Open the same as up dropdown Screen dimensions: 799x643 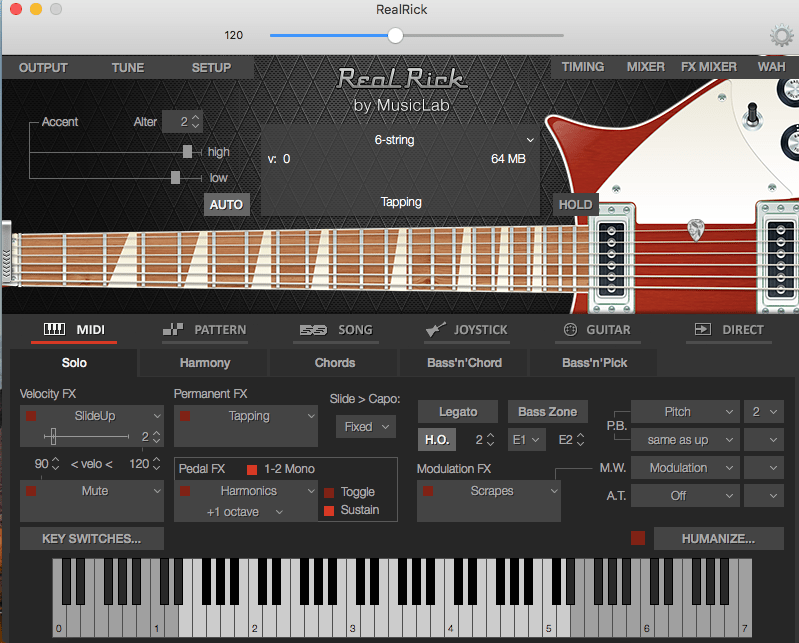tap(685, 440)
